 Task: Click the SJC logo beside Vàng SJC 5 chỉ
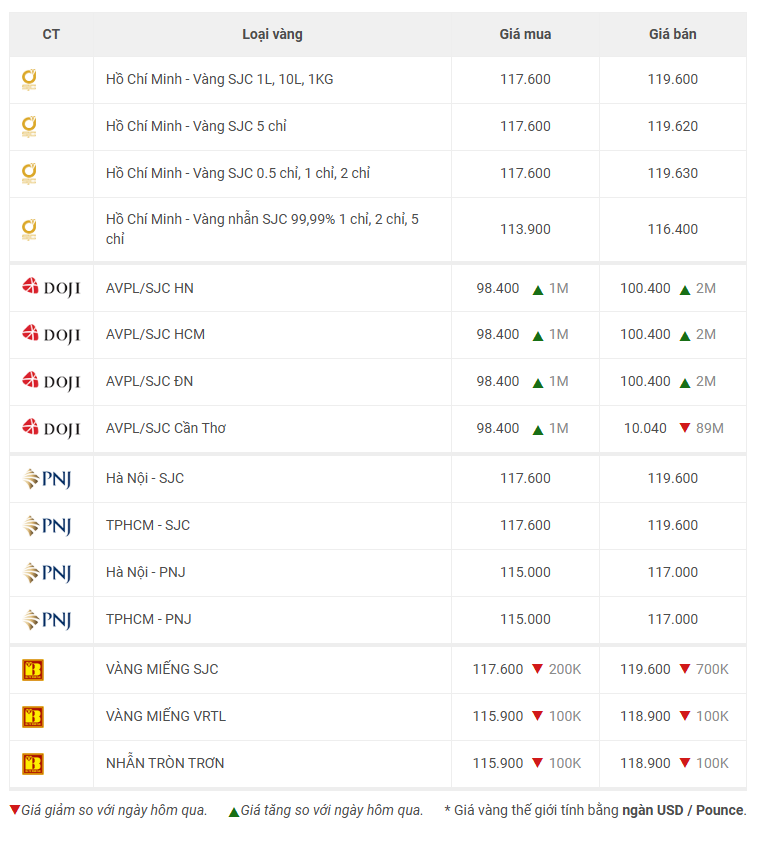[29, 127]
